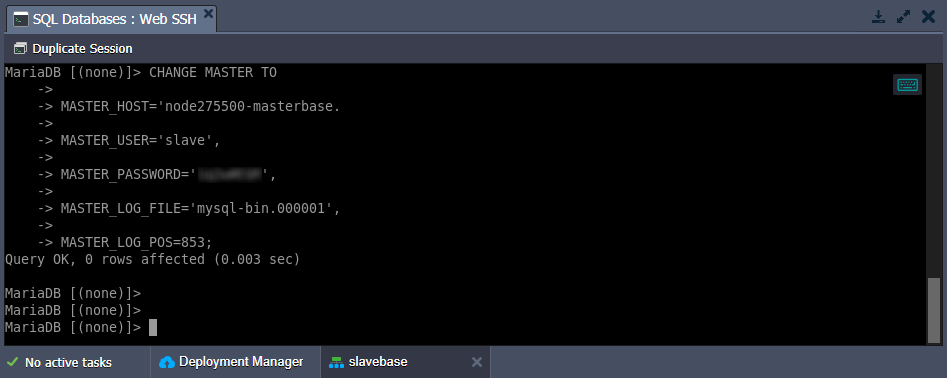Click the Duplicate Session button
This screenshot has height=378, width=947.
click(x=73, y=48)
